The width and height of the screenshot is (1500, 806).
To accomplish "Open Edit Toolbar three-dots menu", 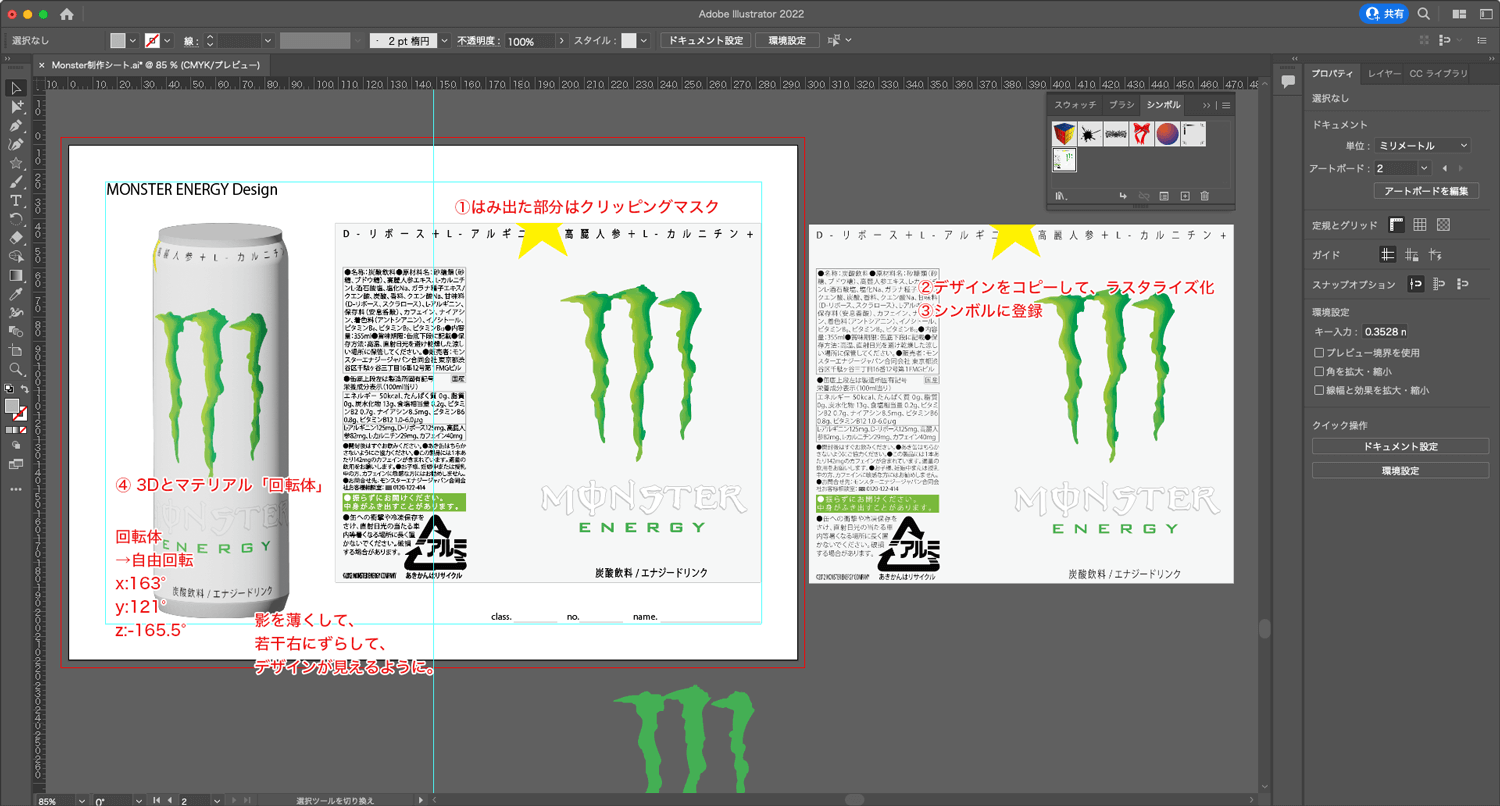I will coord(16,489).
